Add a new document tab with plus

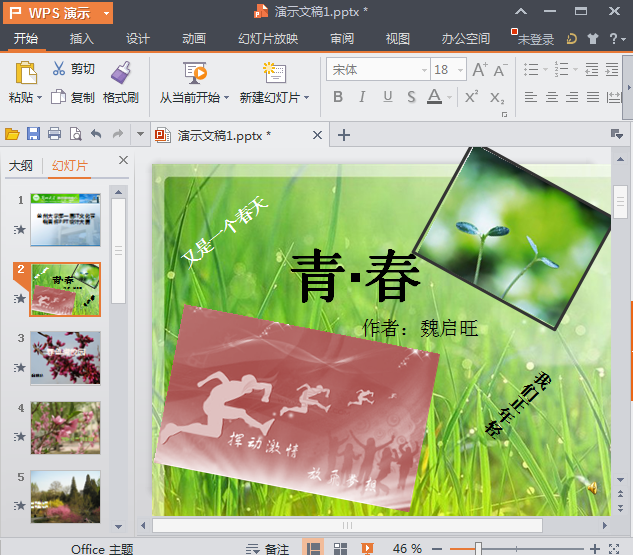pos(344,135)
